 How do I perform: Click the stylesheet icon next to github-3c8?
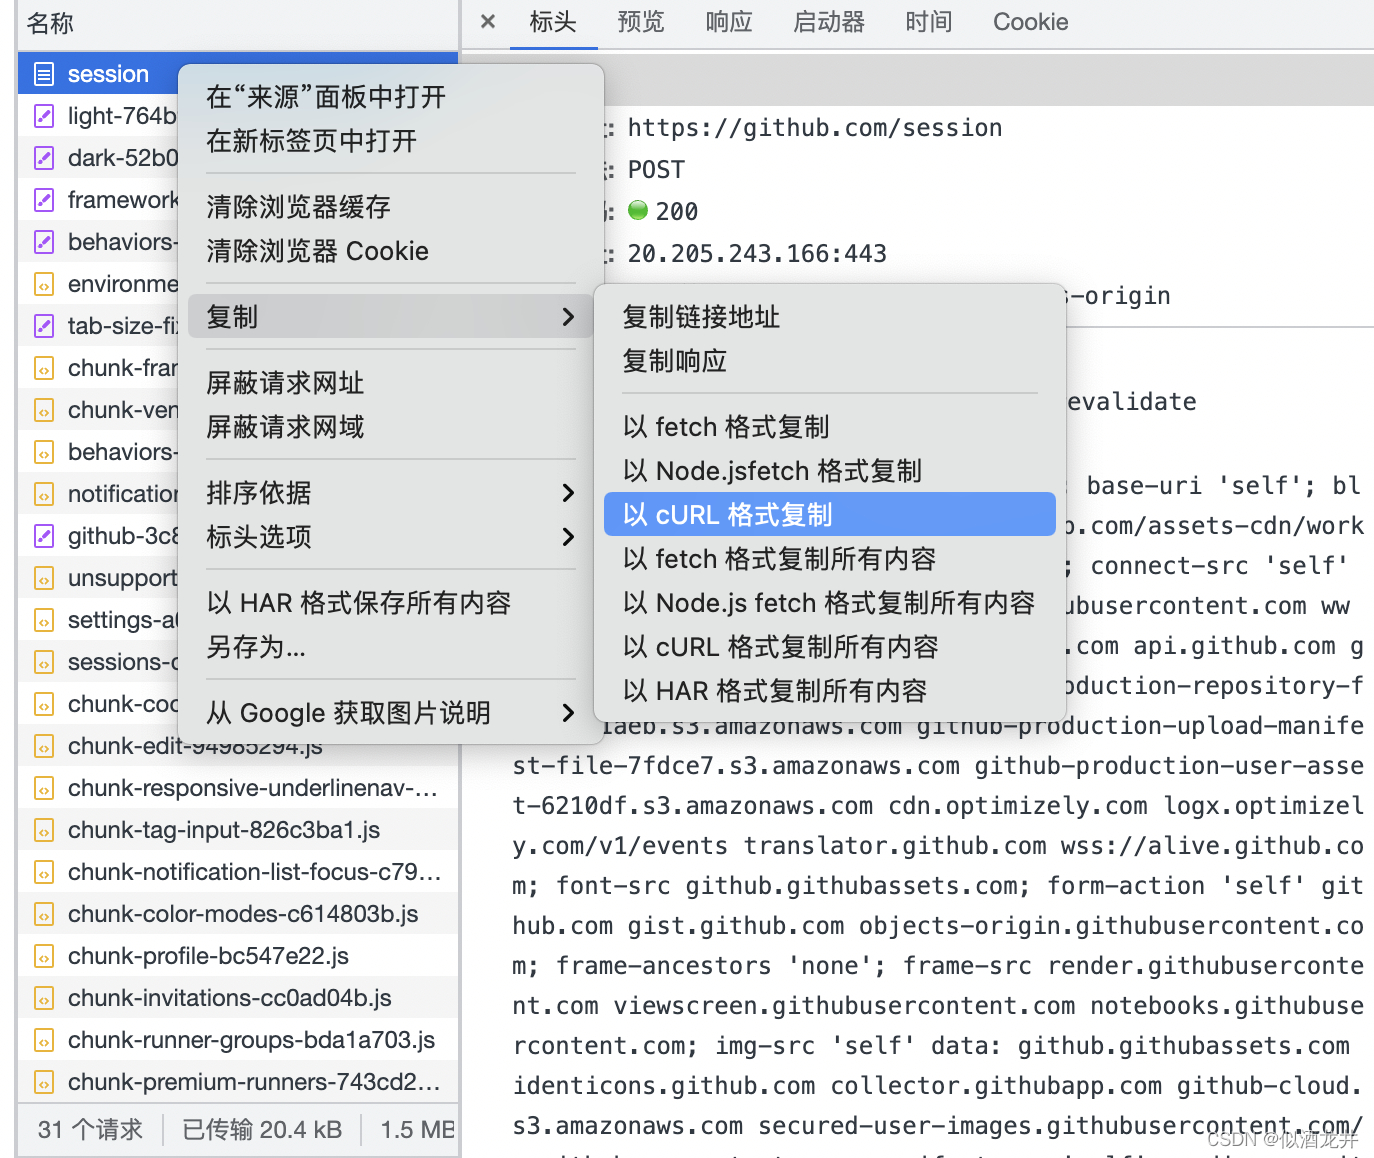tap(44, 536)
